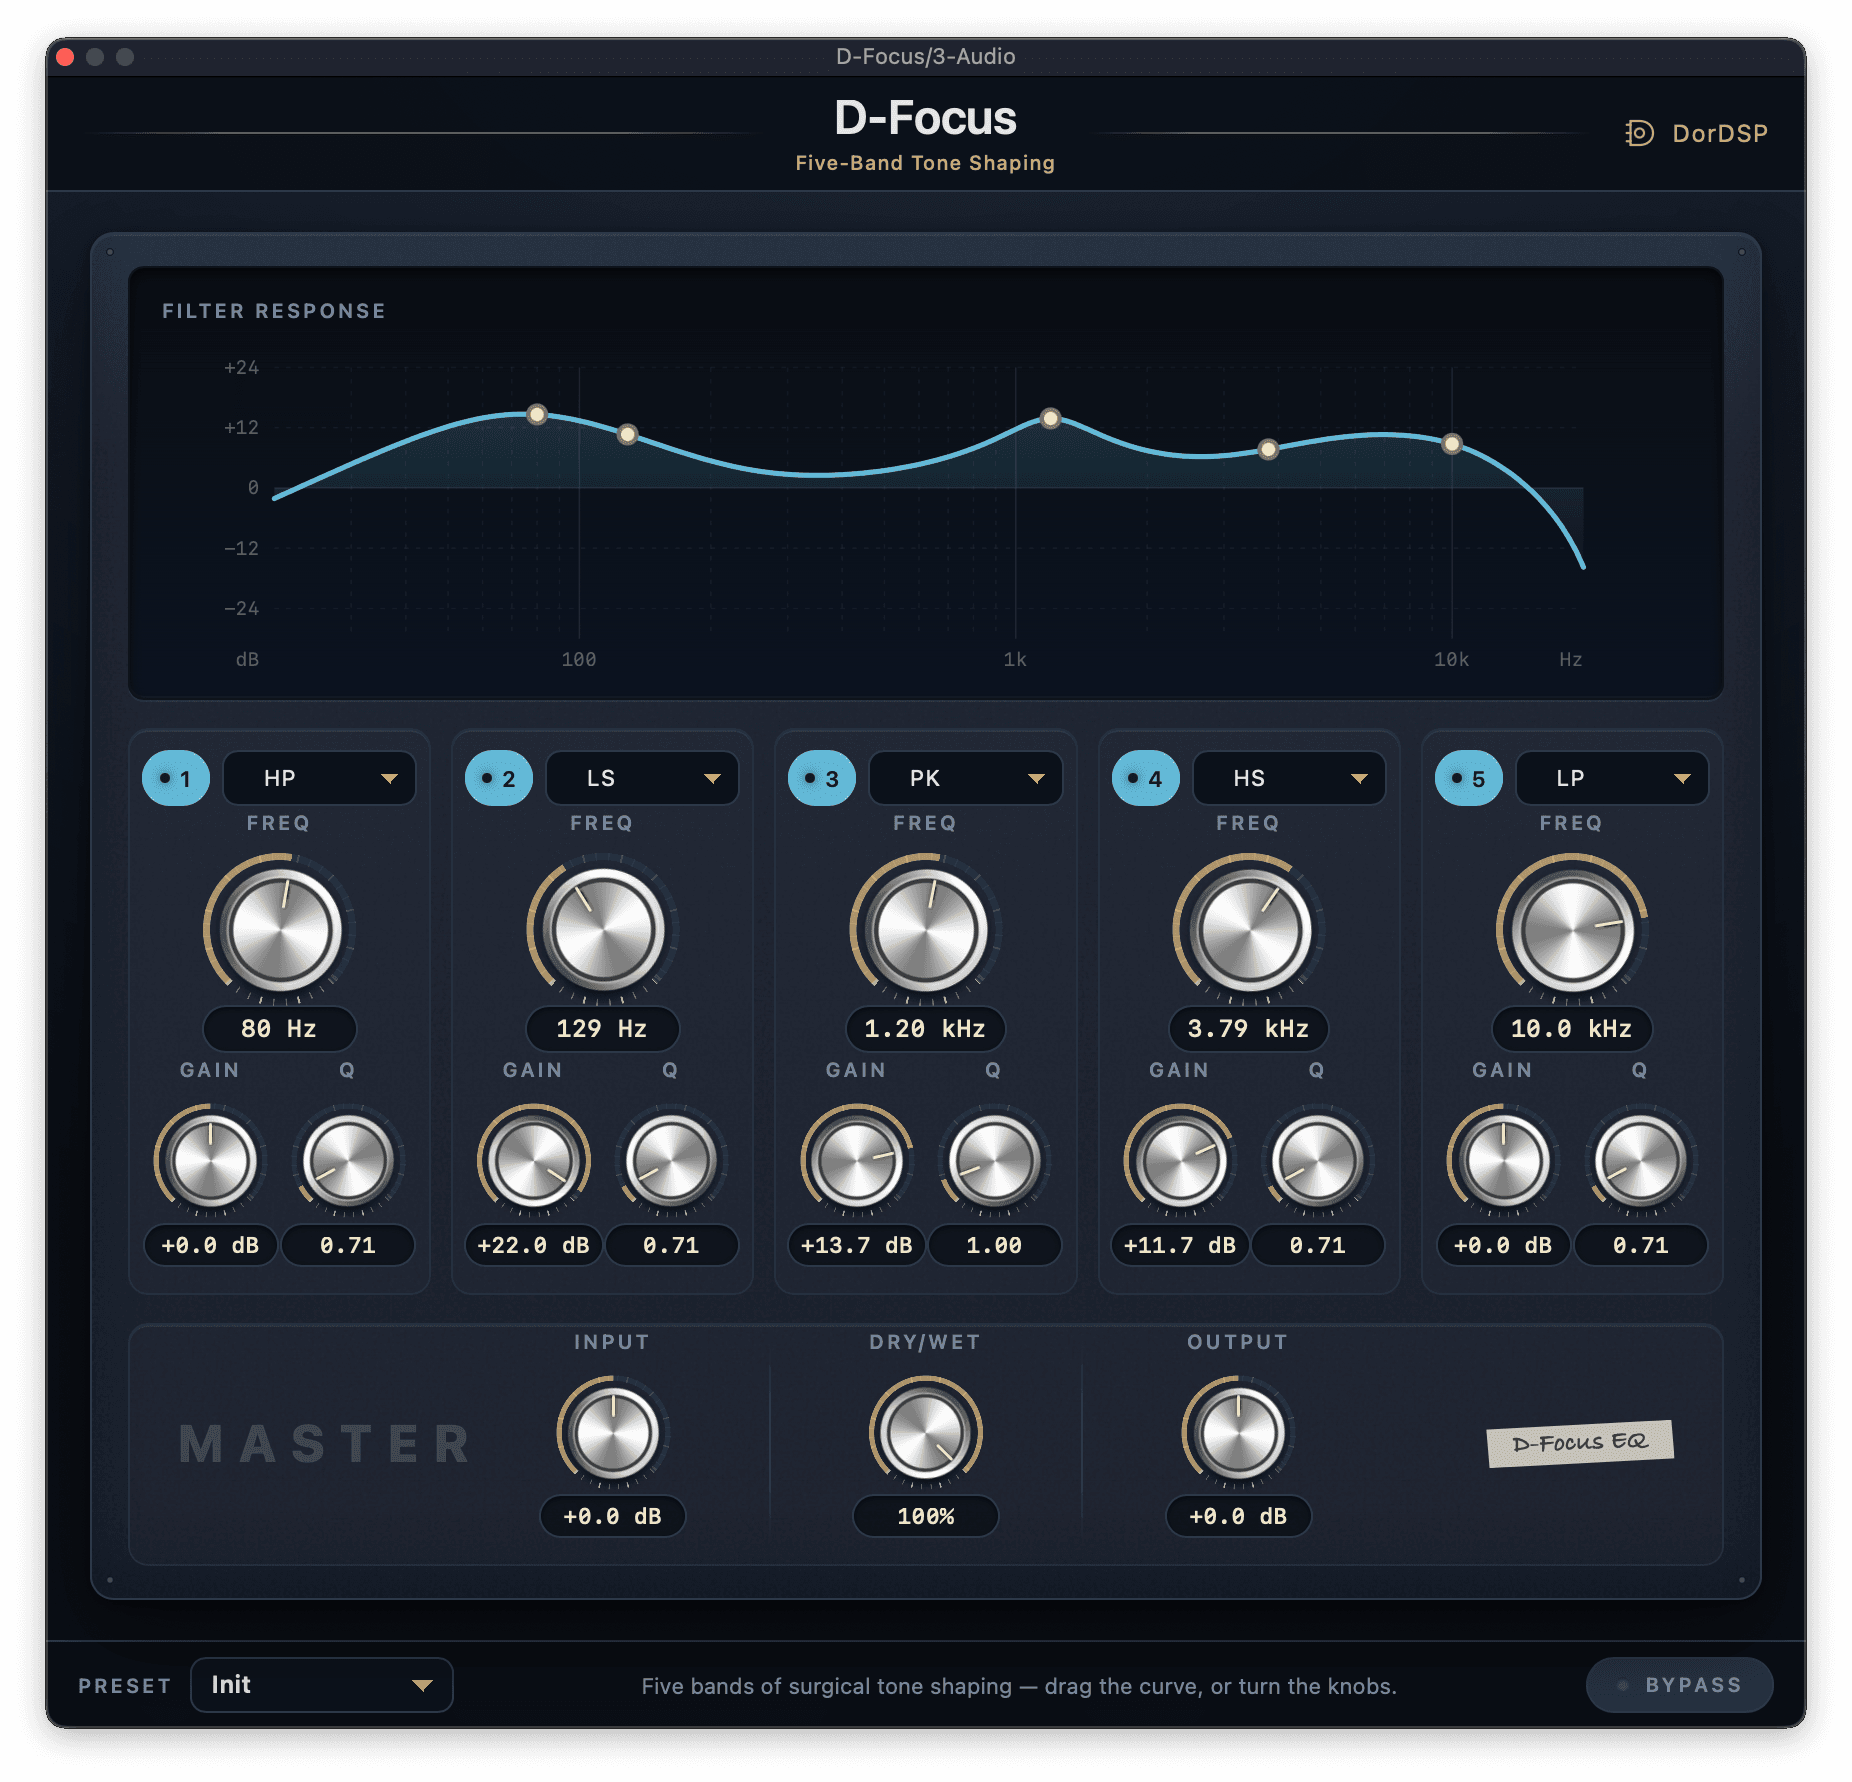Click band 2 Q value 0.71

(671, 1245)
